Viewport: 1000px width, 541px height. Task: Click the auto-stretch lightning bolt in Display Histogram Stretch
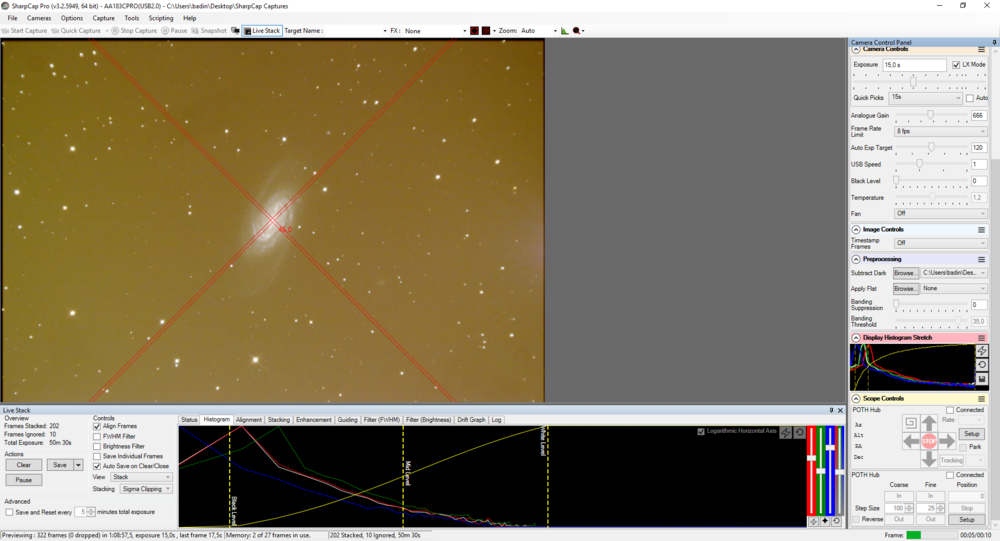pos(982,351)
